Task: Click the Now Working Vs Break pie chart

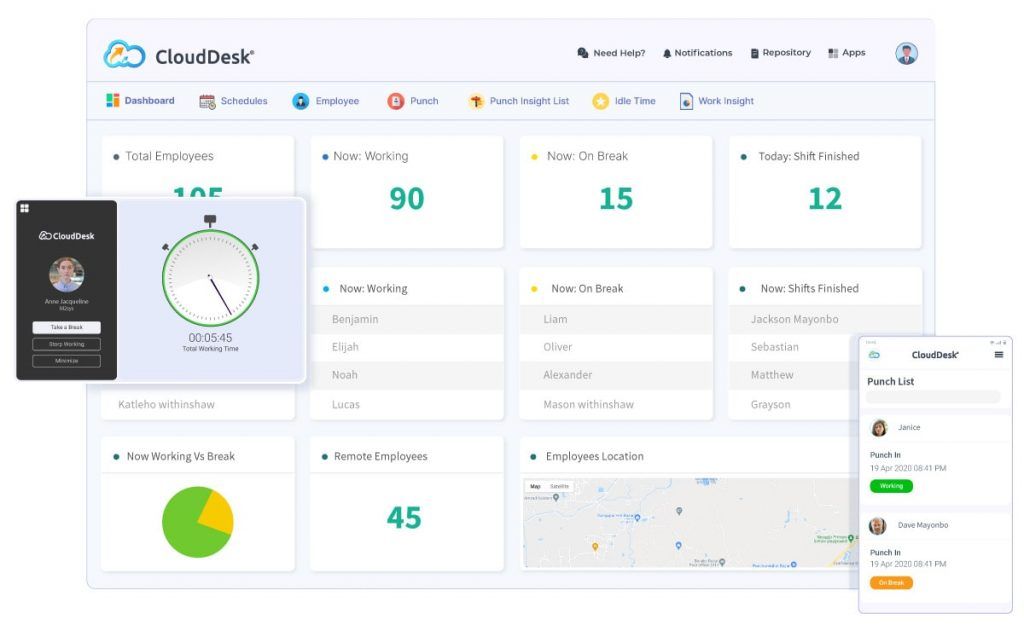Action: pyautogui.click(x=197, y=521)
